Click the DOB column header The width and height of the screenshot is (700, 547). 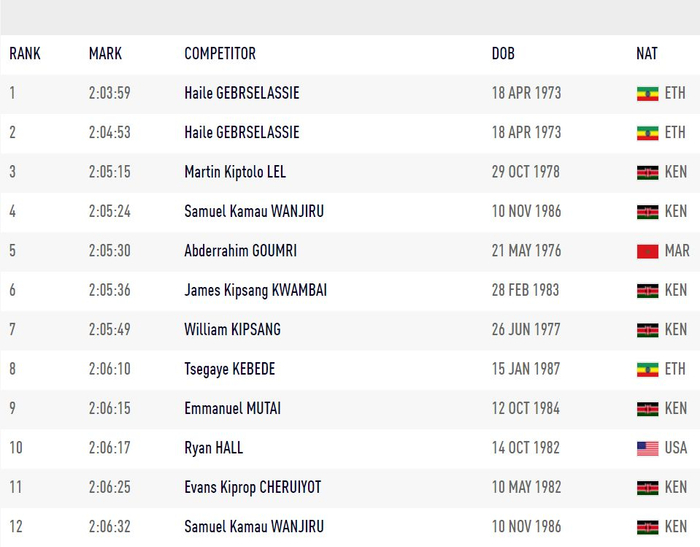[503, 54]
